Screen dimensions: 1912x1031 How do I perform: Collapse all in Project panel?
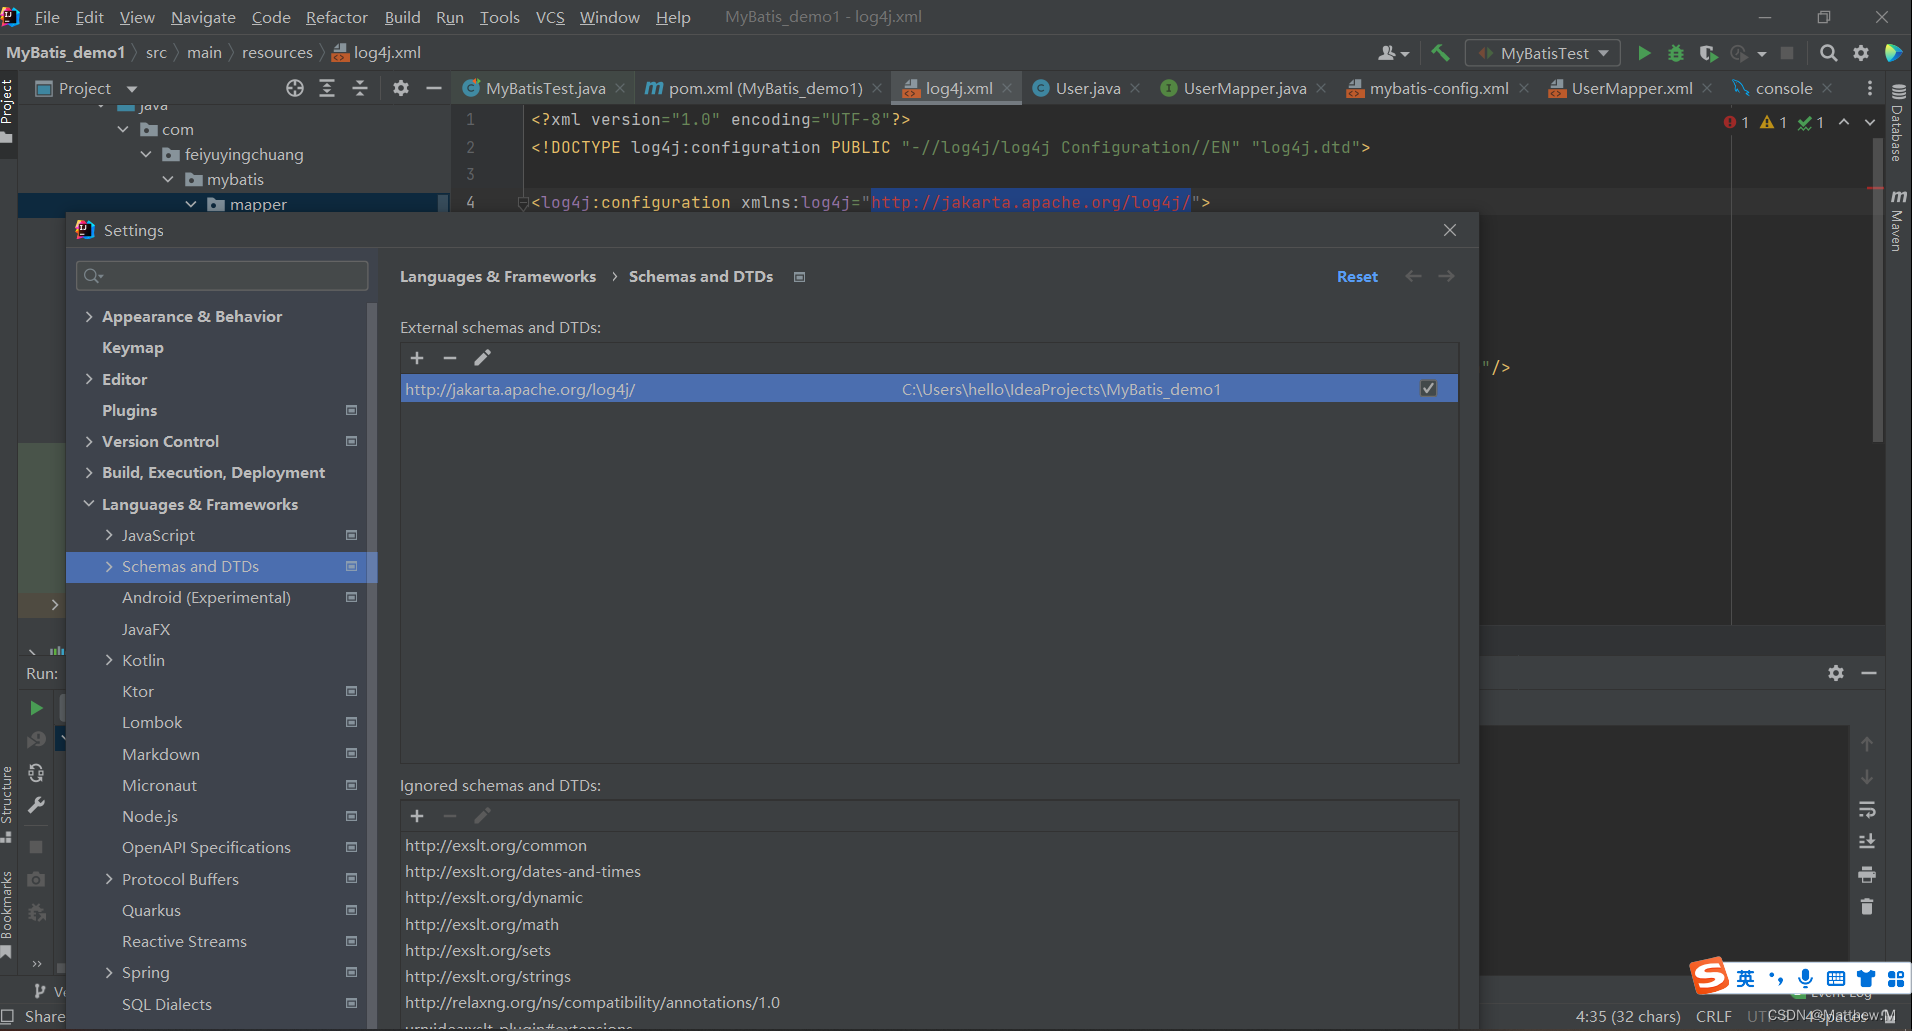point(360,88)
